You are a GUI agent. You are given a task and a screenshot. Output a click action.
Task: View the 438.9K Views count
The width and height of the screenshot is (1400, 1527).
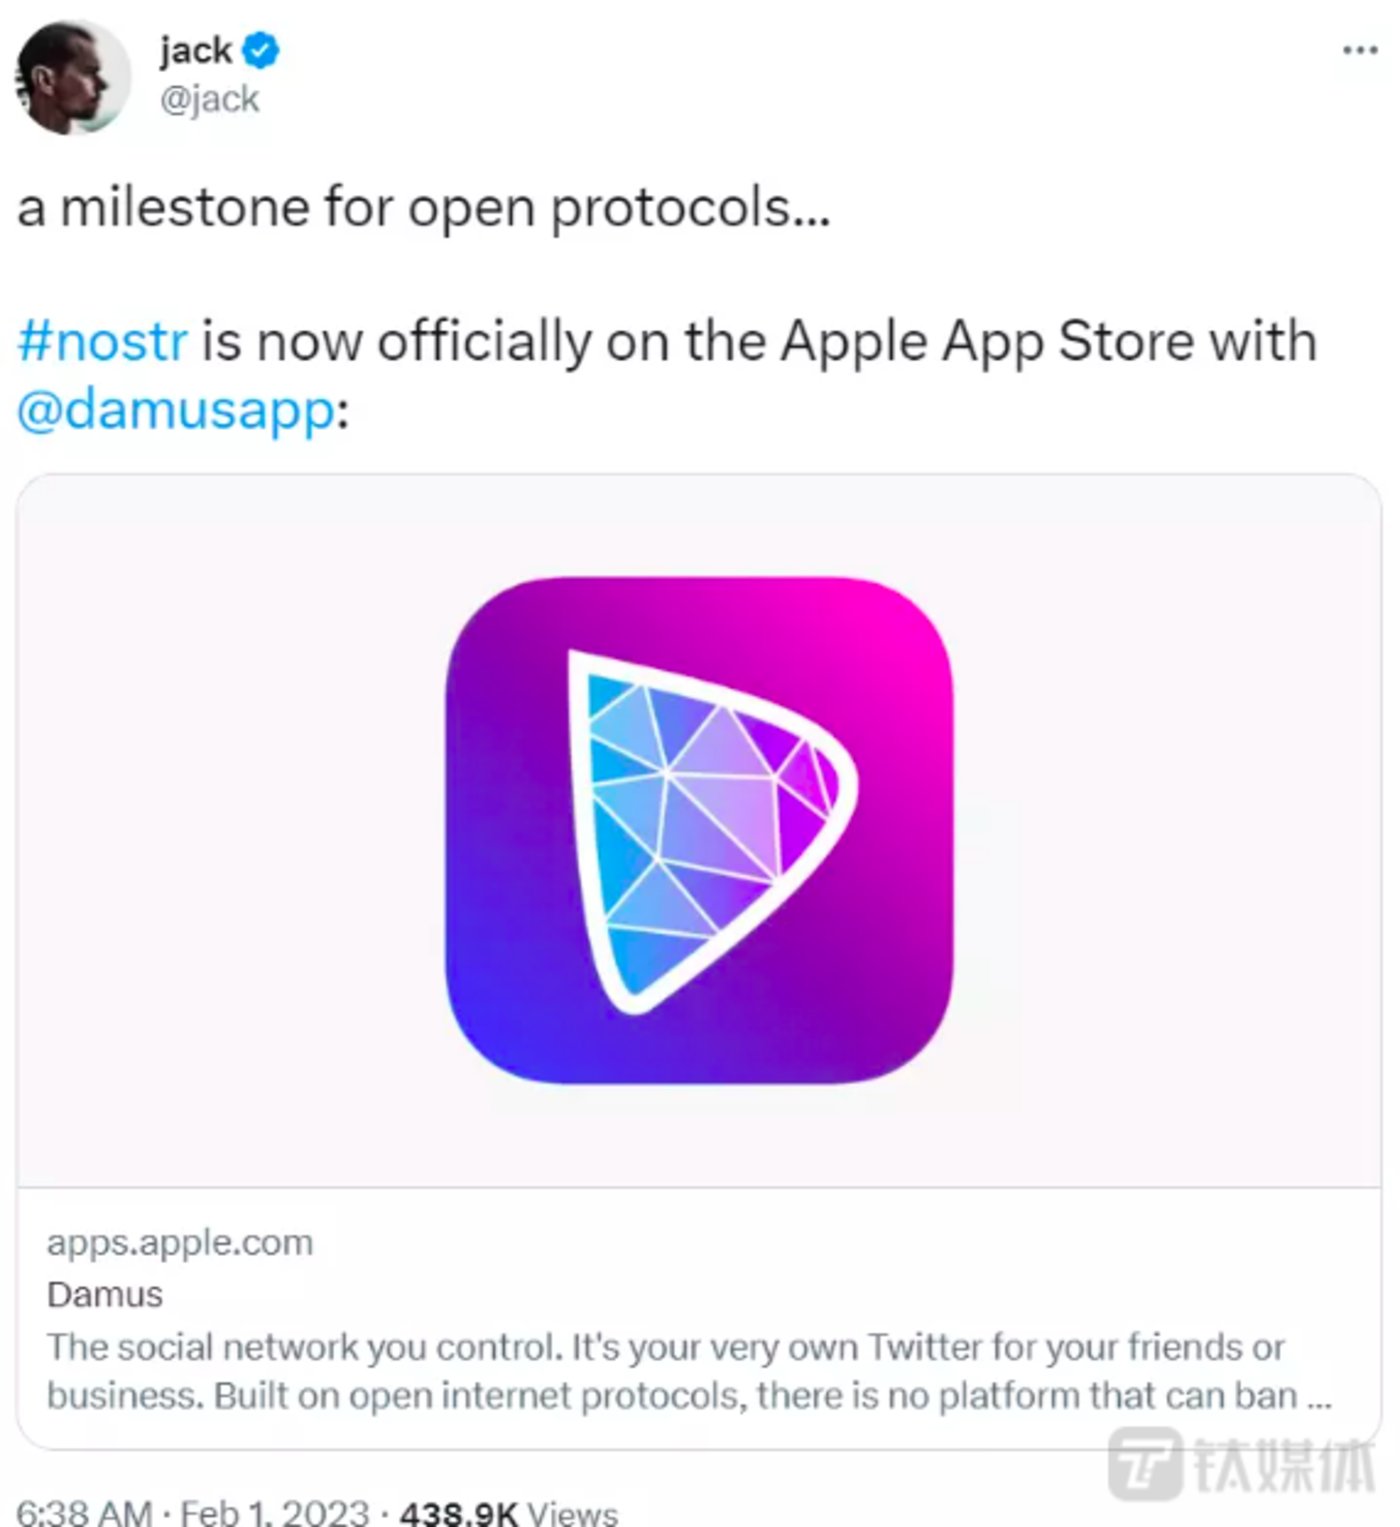[459, 1511]
